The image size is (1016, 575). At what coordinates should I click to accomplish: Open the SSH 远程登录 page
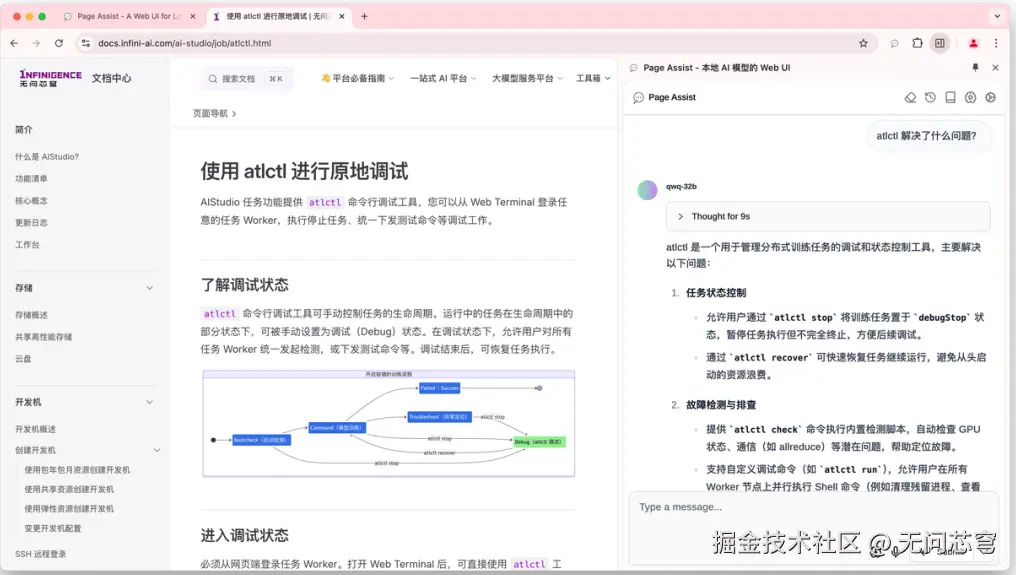pyautogui.click(x=40, y=554)
